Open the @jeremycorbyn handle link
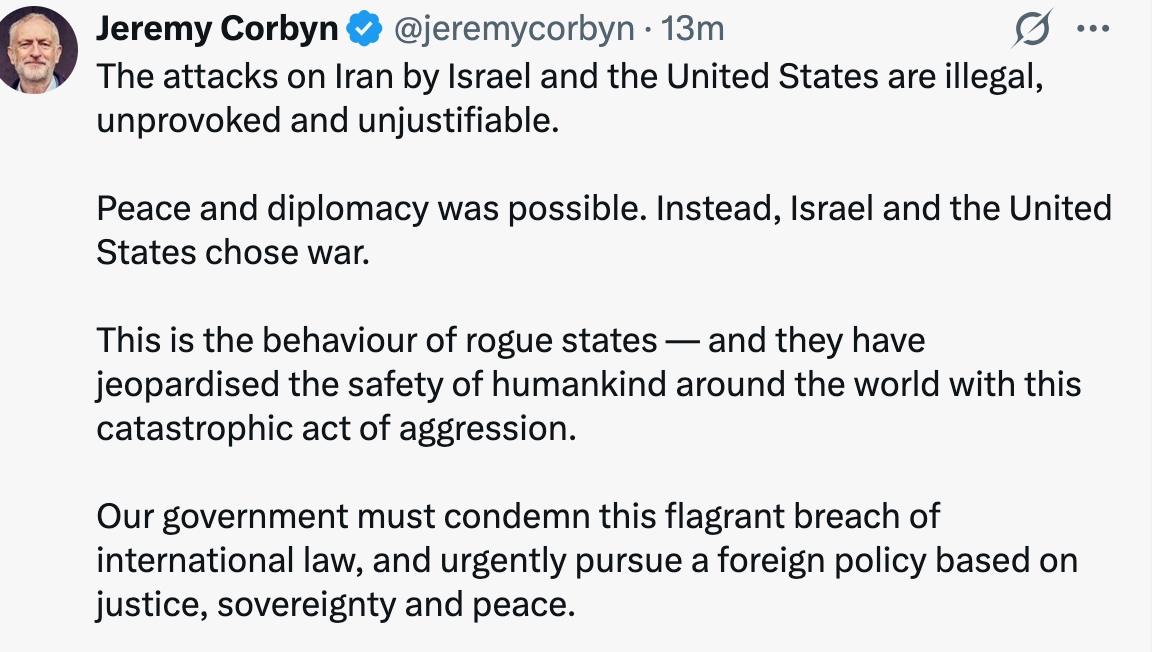This screenshot has width=1162, height=652. click(515, 30)
